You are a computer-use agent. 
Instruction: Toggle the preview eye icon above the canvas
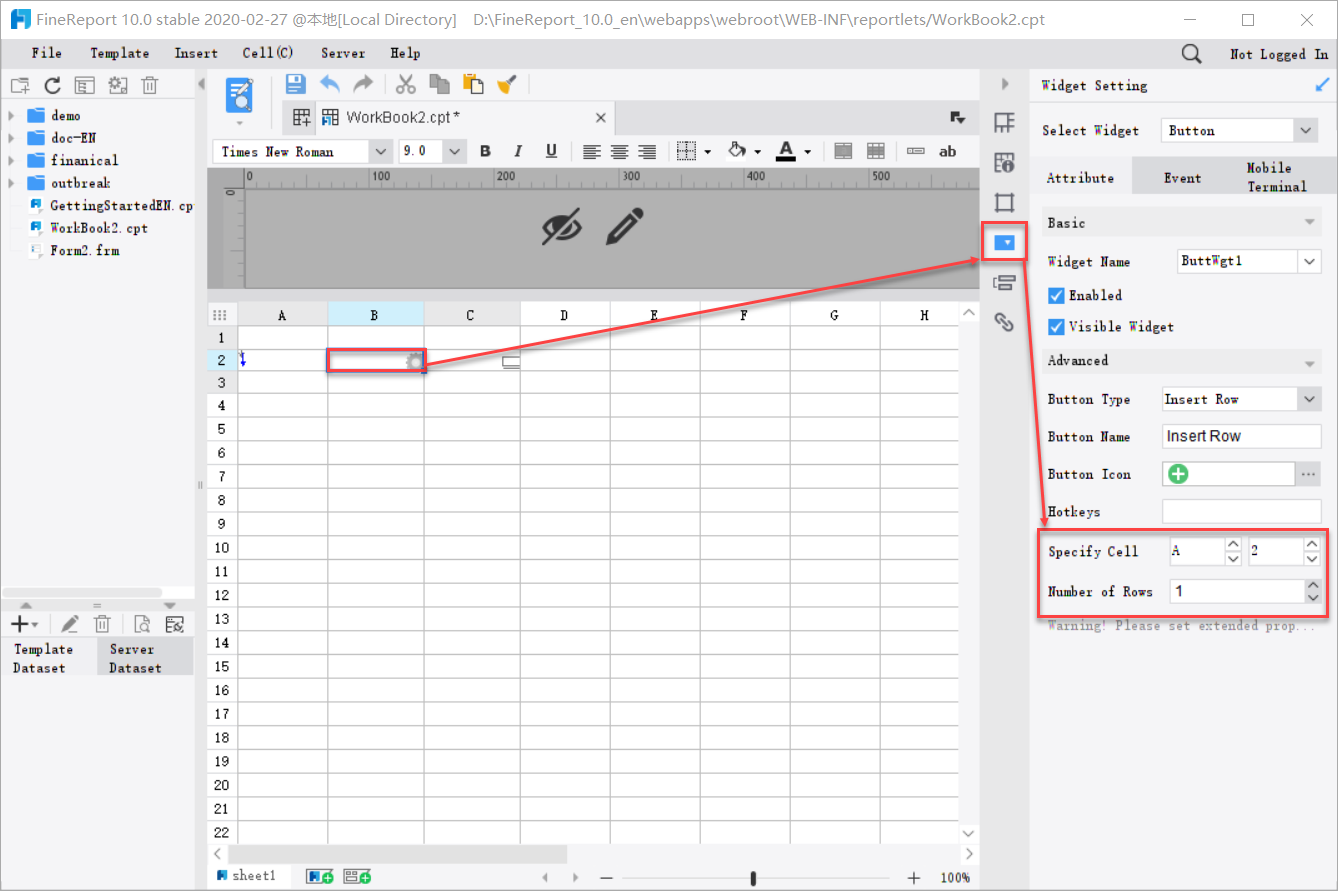coord(563,228)
